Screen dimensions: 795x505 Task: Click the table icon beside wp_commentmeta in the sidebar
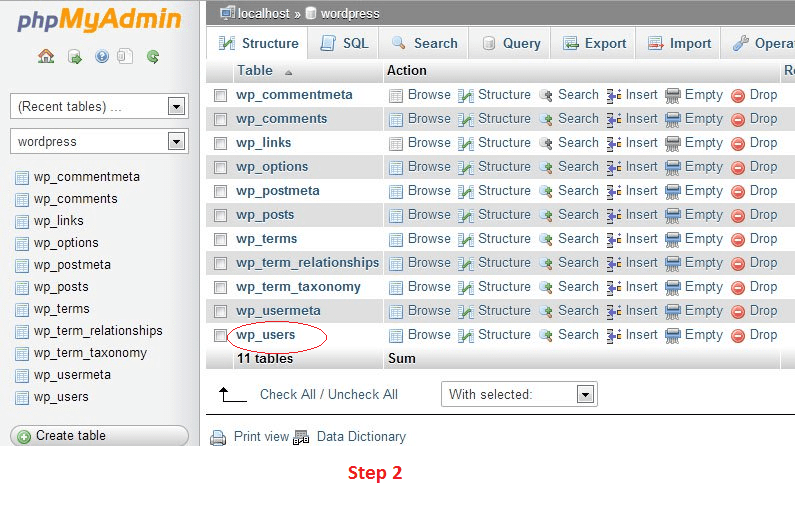pyautogui.click(x=22, y=177)
